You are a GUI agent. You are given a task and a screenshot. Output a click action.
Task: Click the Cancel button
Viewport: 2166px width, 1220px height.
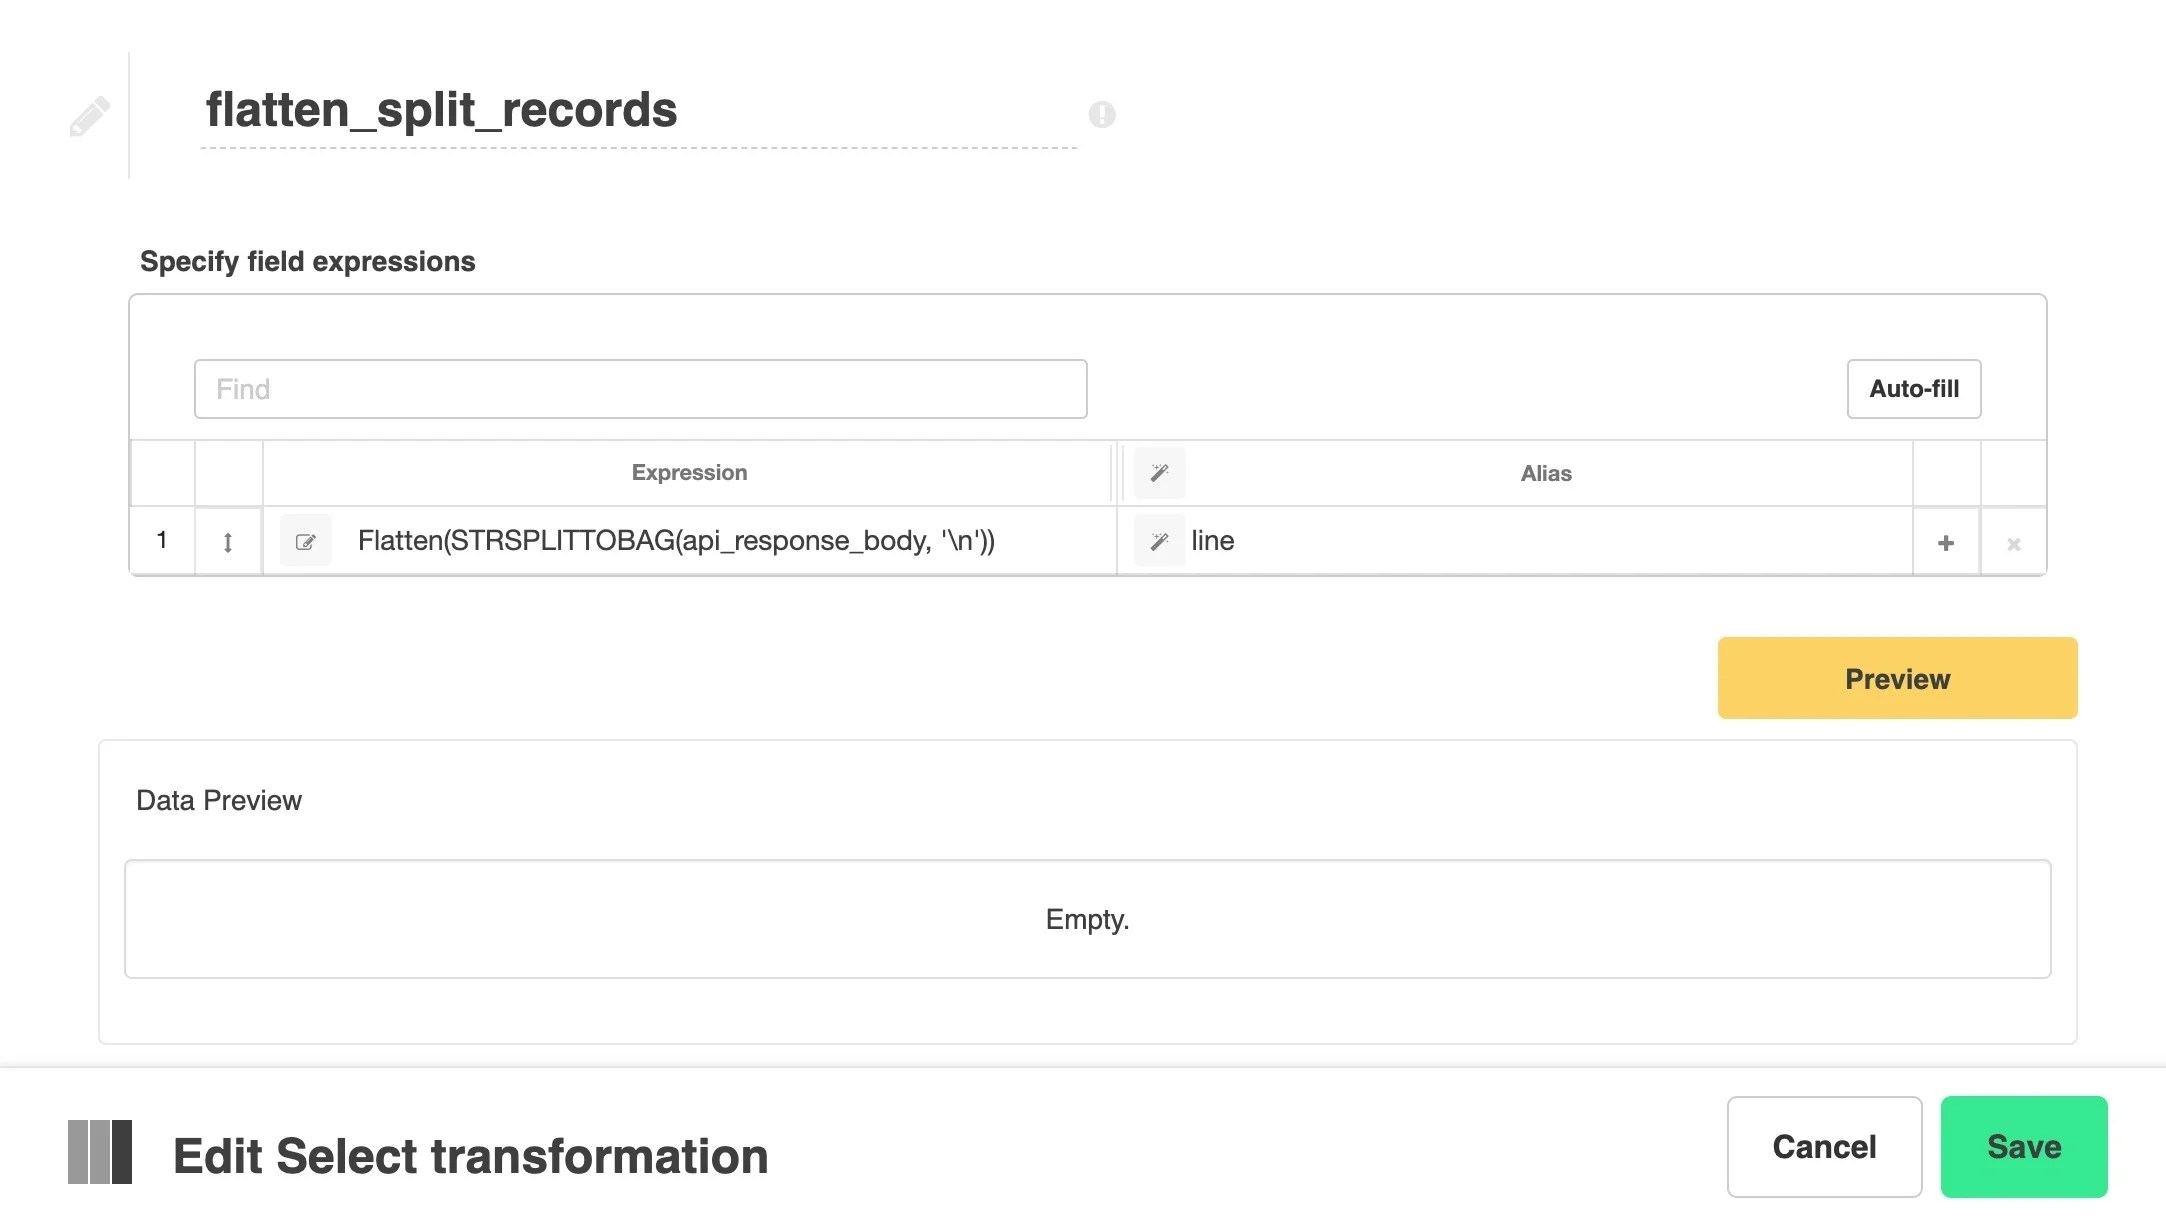pyautogui.click(x=1824, y=1147)
